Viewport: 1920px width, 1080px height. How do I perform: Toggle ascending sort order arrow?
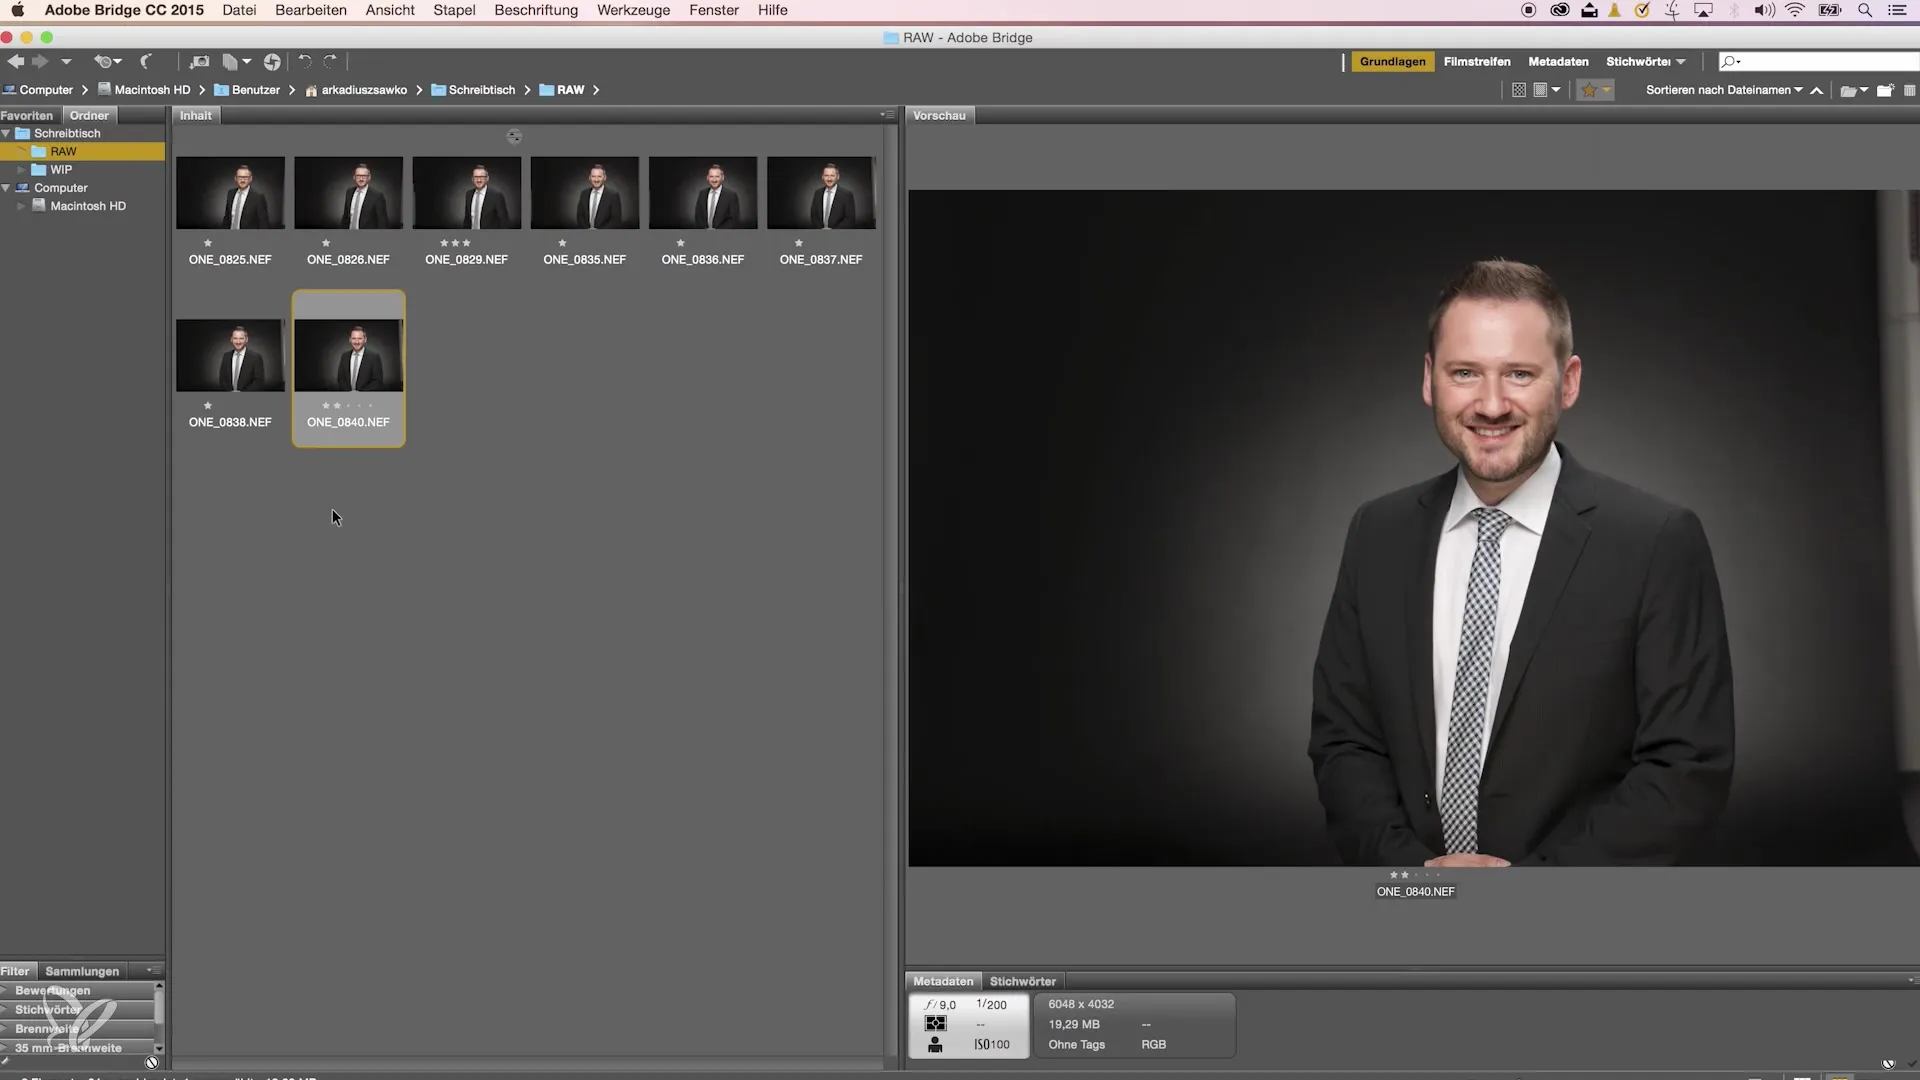click(x=1816, y=90)
